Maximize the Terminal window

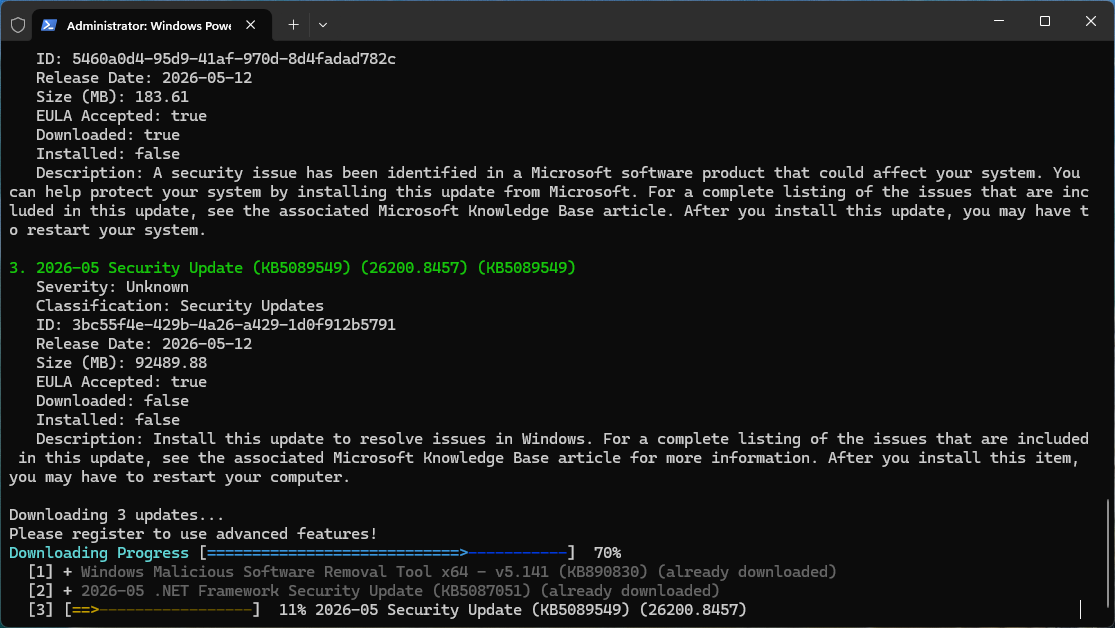pyautogui.click(x=1045, y=21)
